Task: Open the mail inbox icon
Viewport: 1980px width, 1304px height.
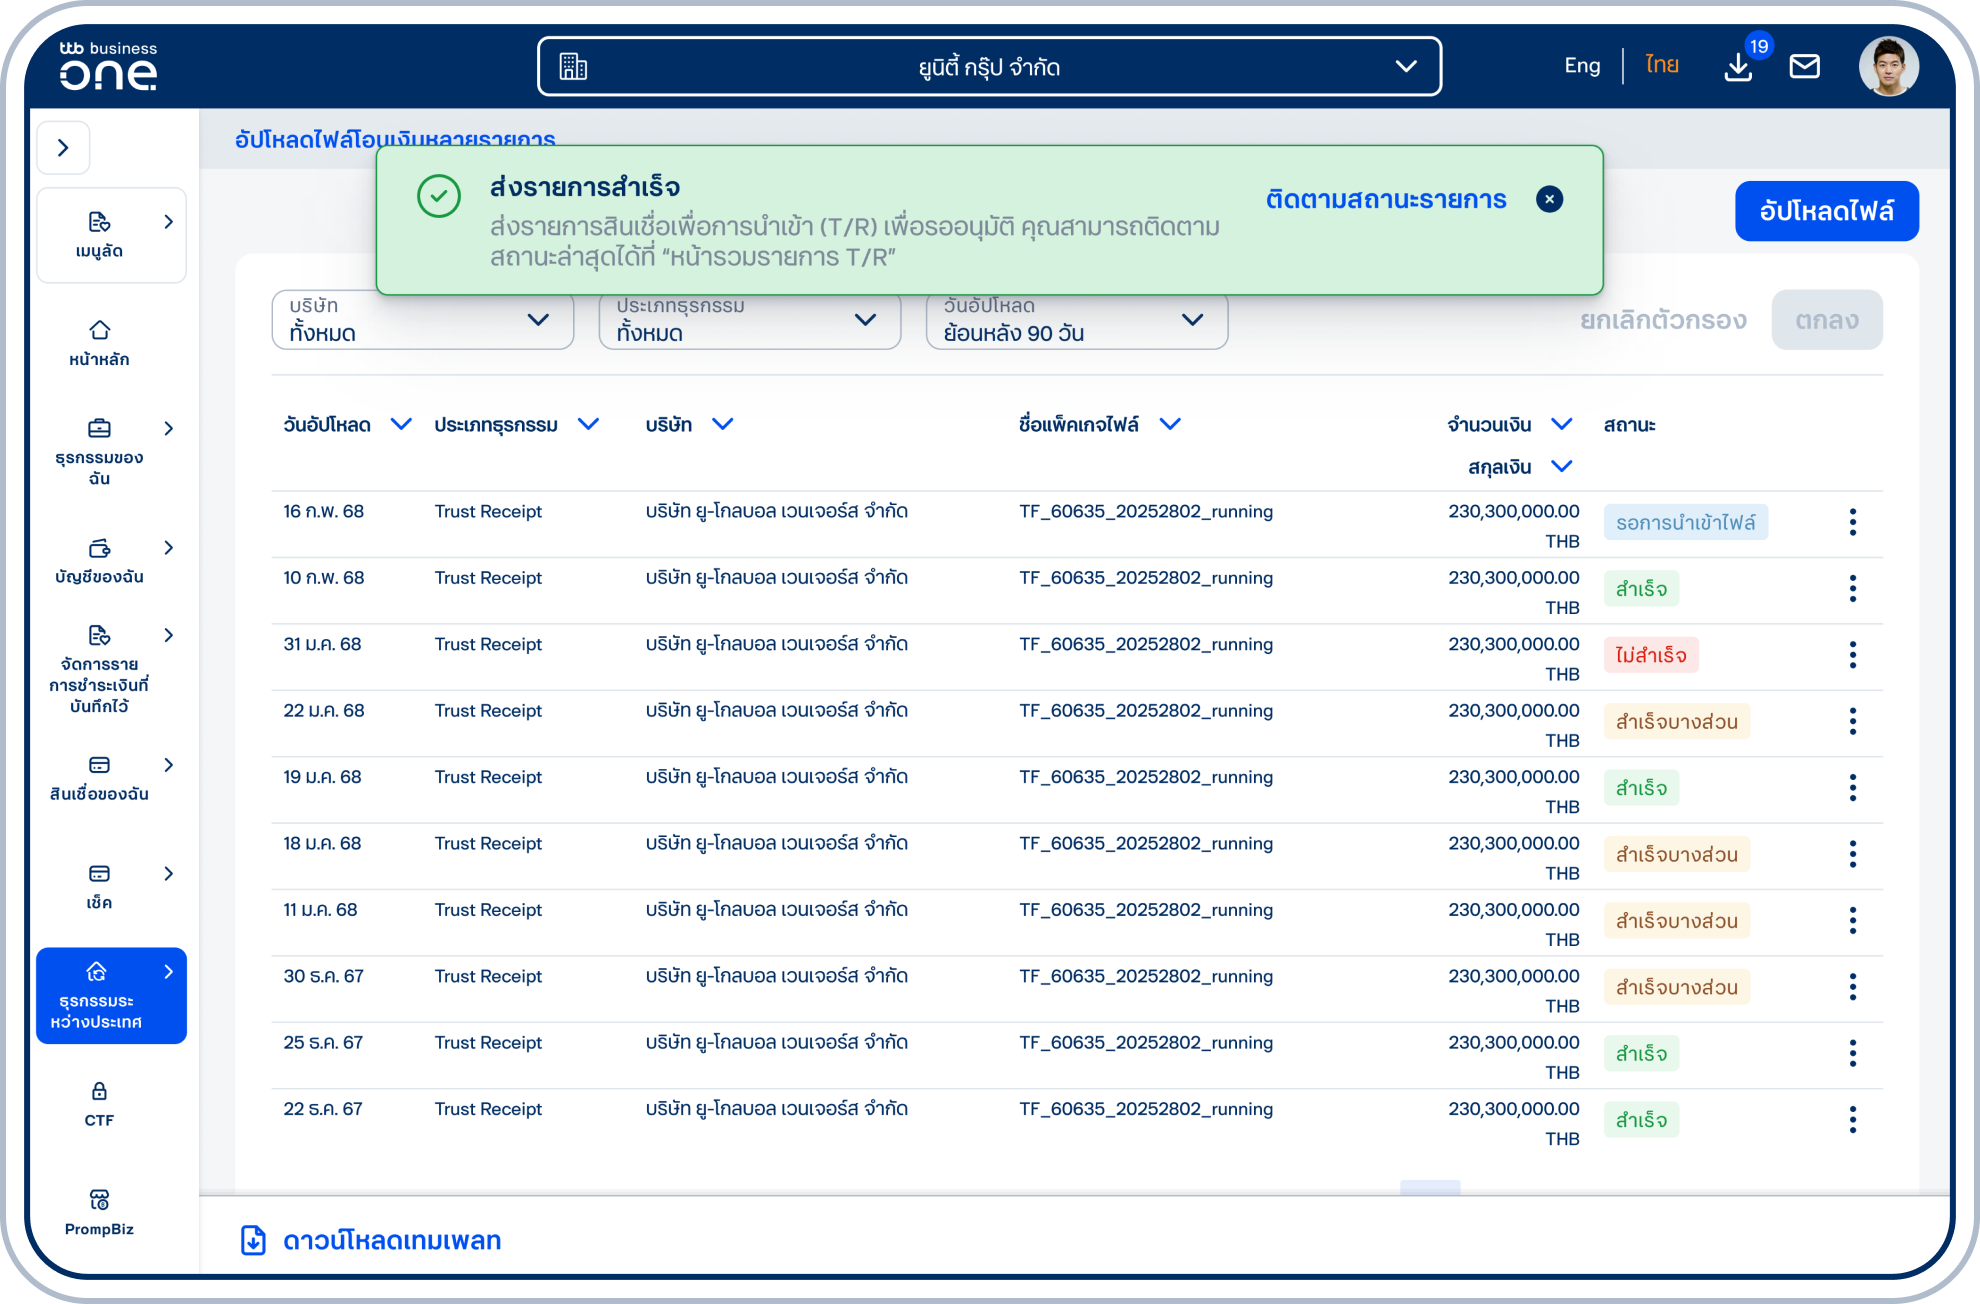Action: click(1804, 67)
